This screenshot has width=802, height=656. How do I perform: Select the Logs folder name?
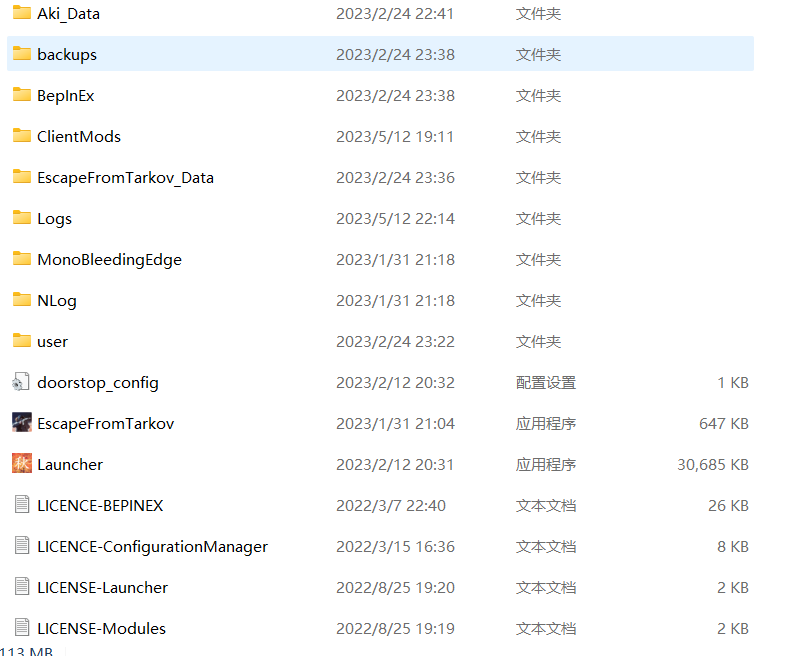pos(54,219)
